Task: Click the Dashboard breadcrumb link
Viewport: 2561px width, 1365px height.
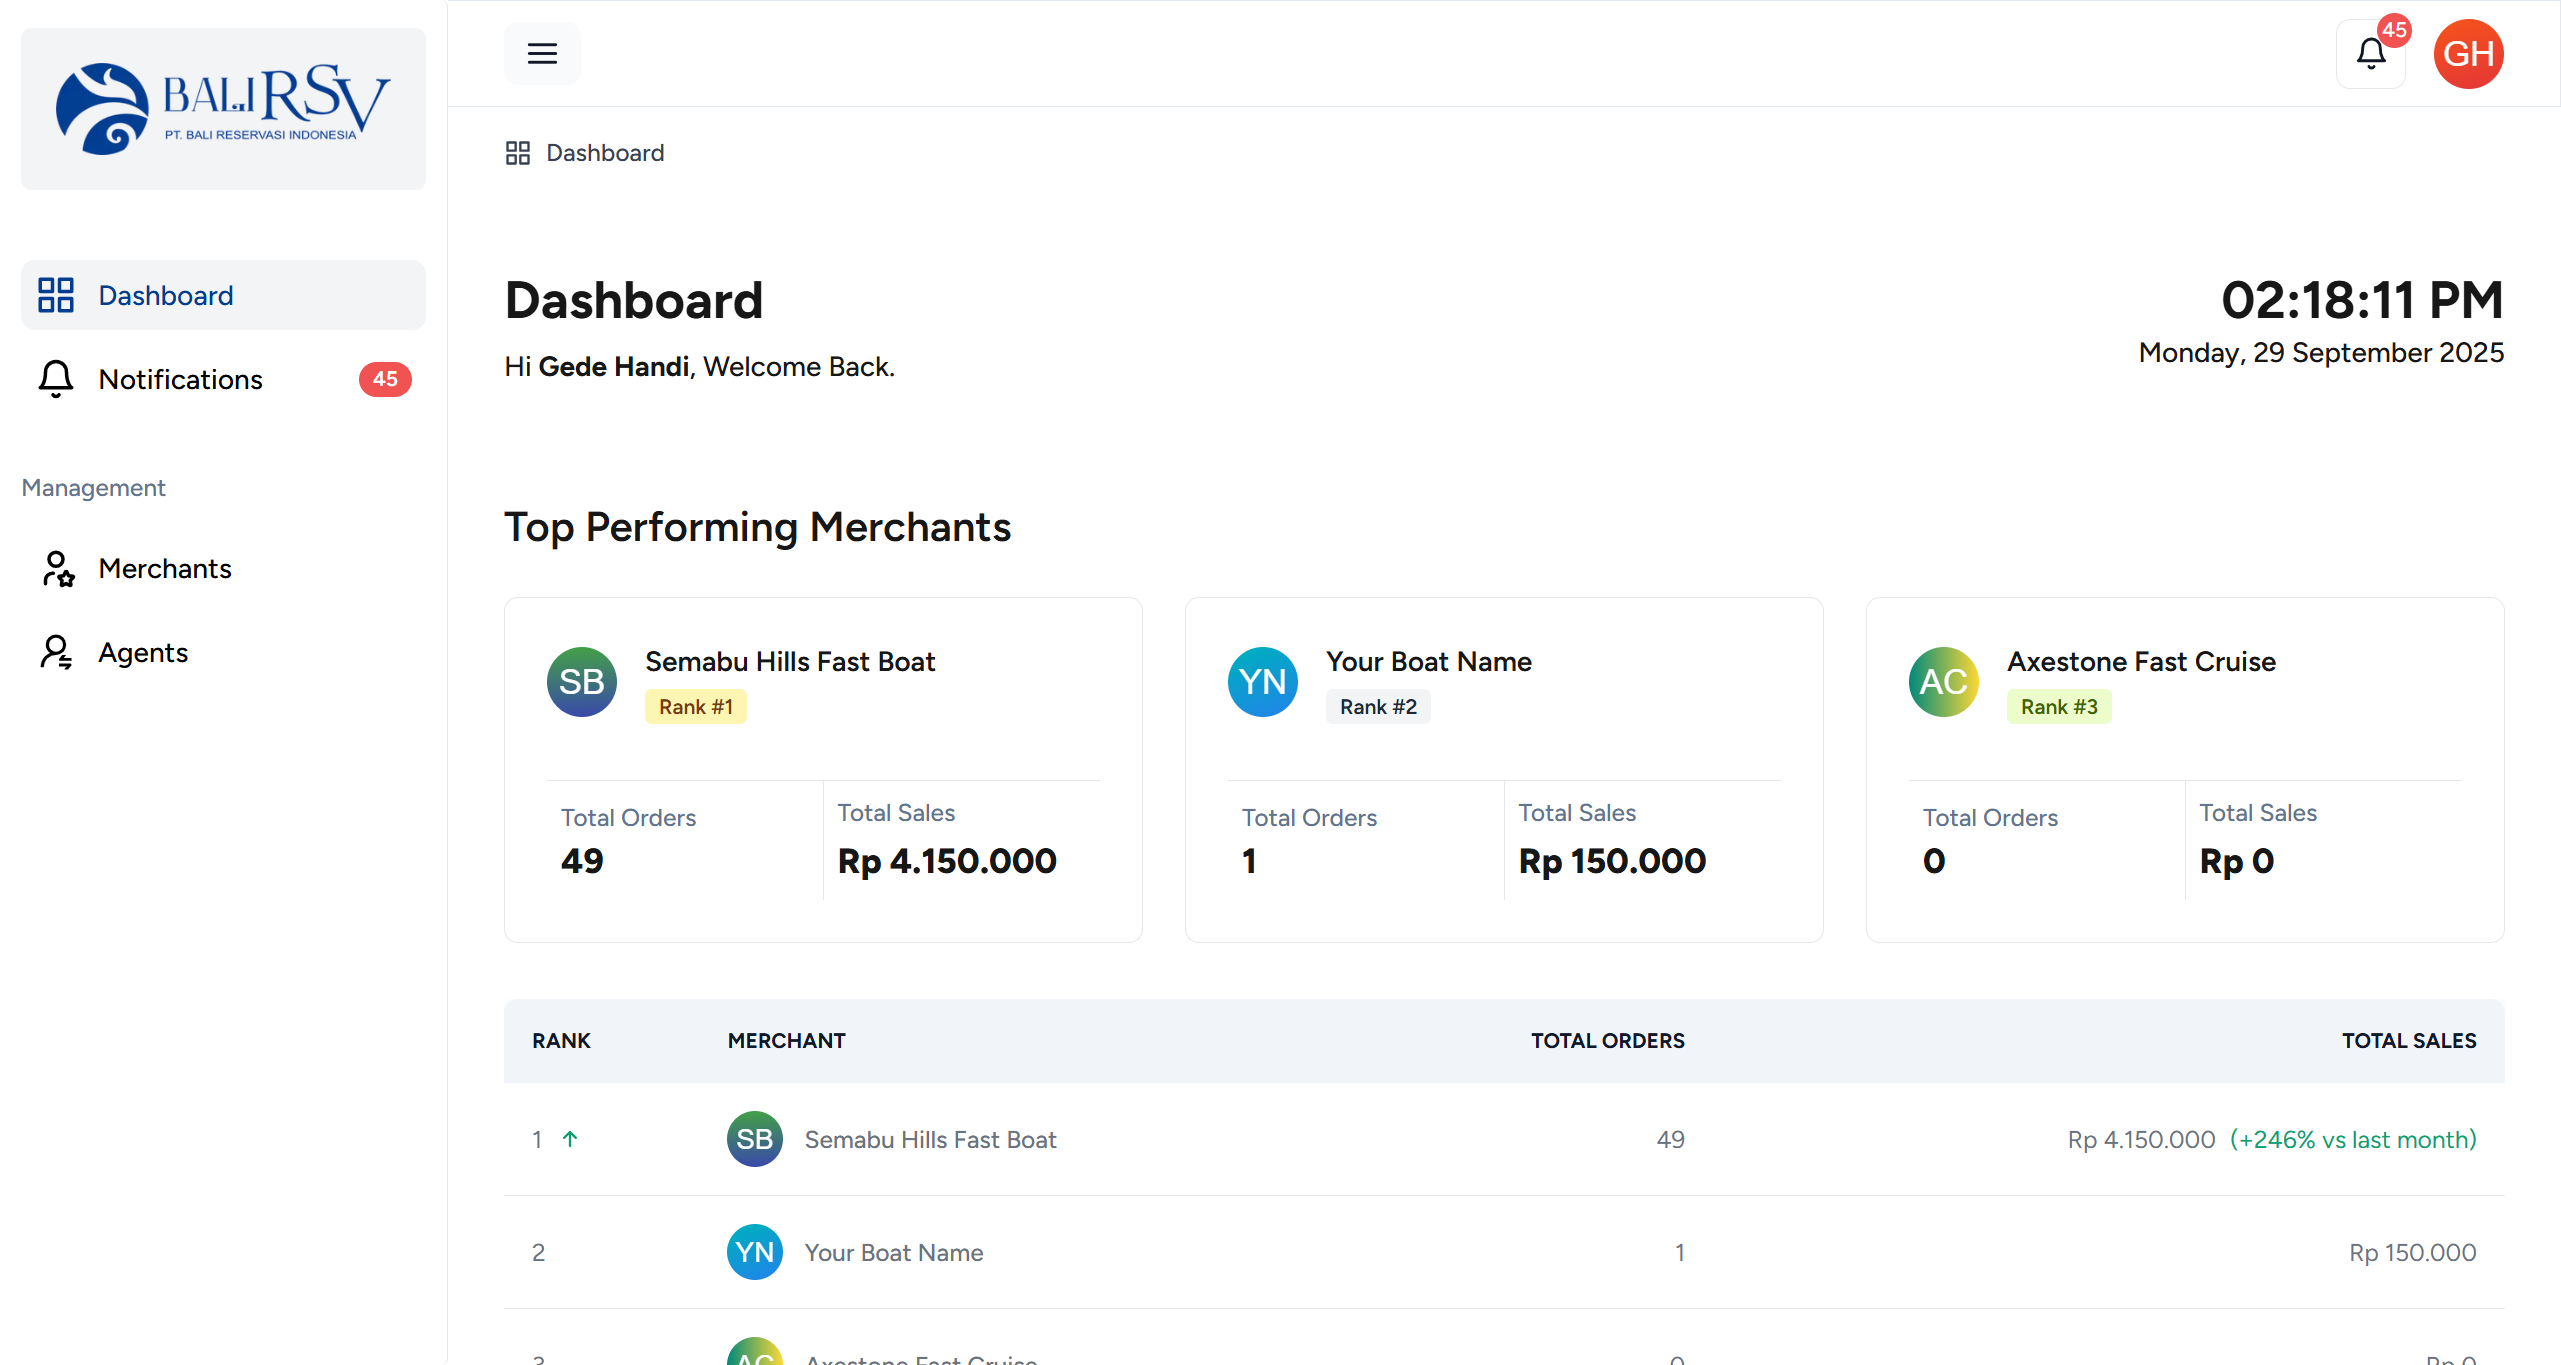Action: (x=605, y=153)
